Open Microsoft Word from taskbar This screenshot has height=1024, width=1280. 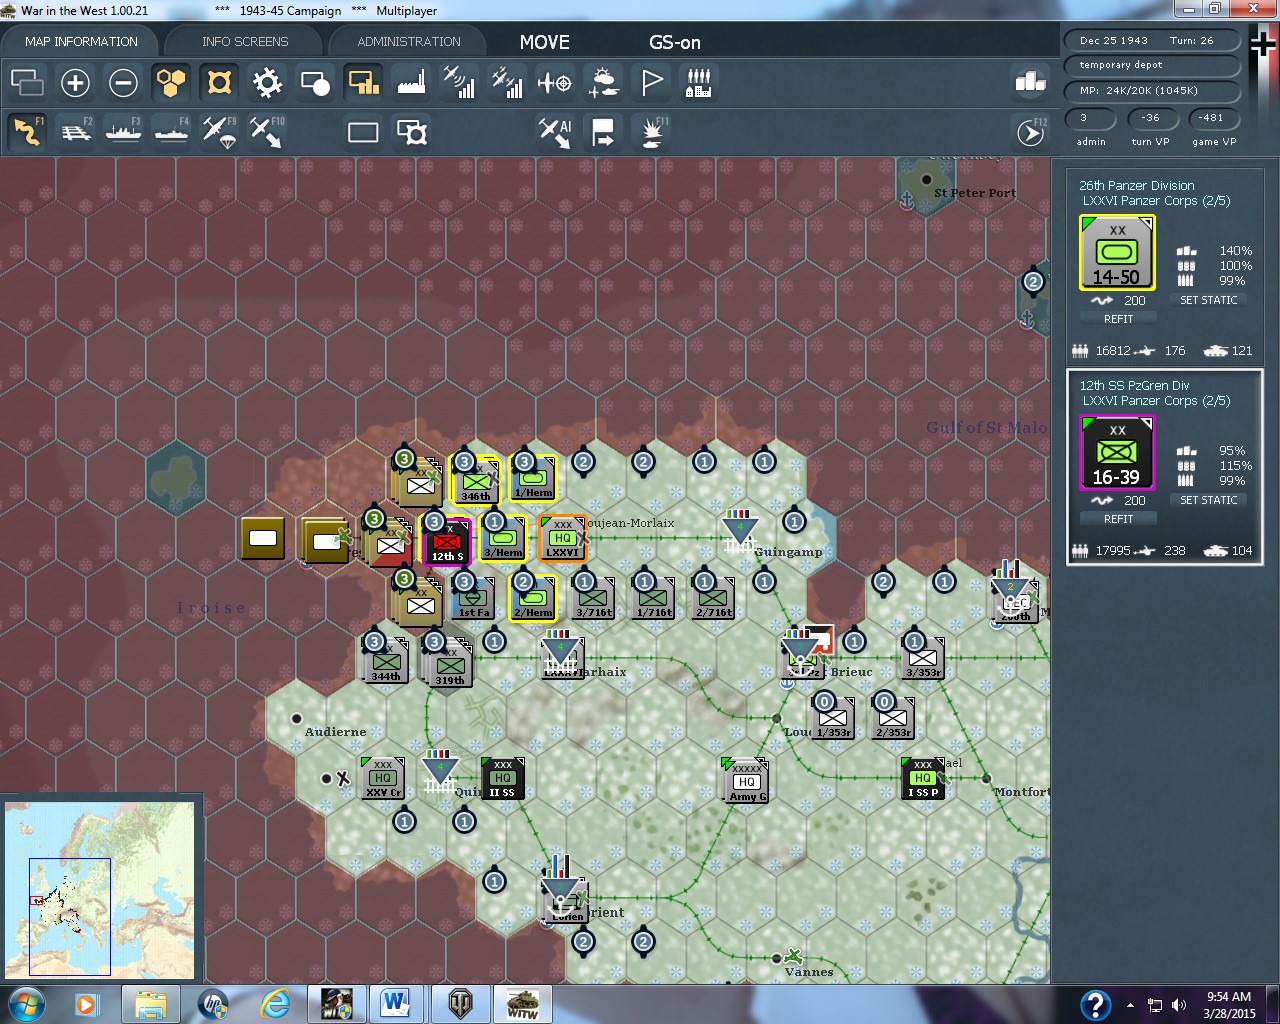coord(395,1004)
